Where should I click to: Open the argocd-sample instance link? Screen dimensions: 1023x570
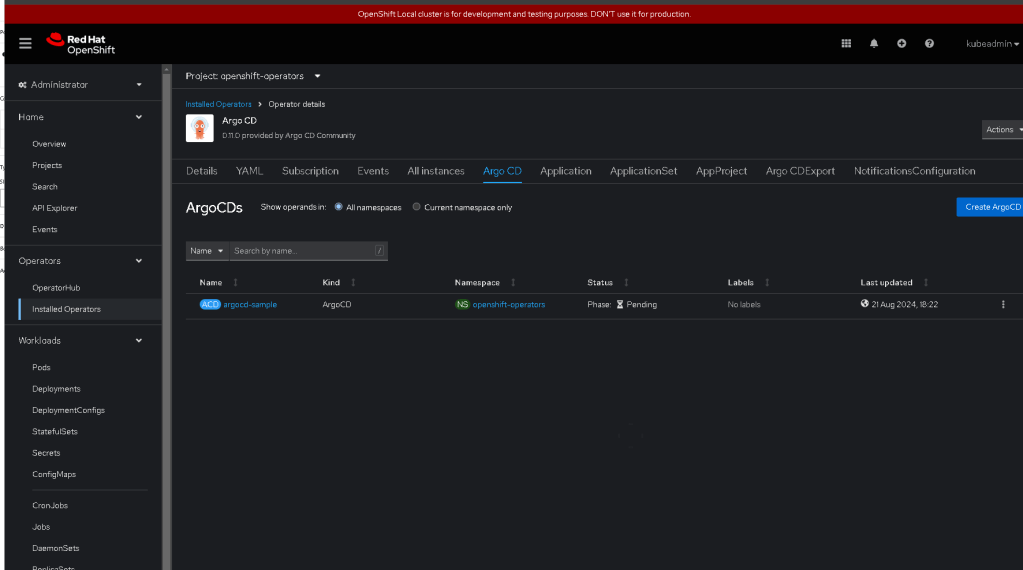[x=250, y=305]
